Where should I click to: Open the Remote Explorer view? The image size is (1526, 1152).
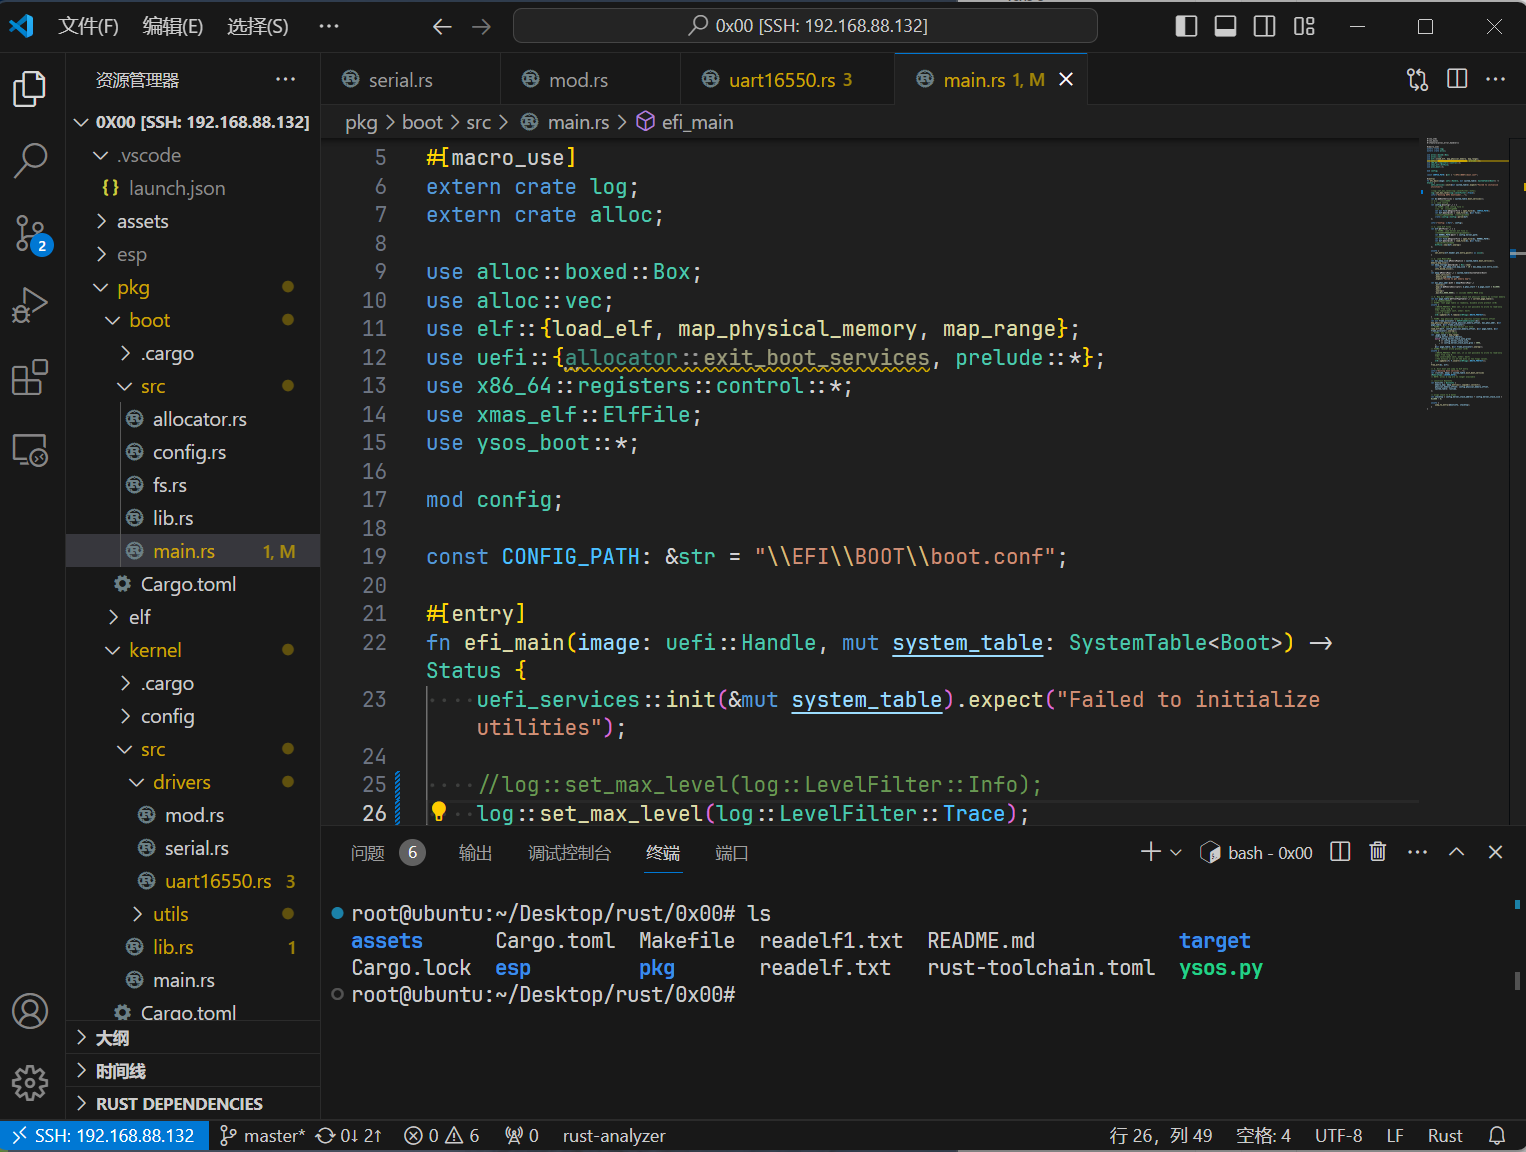(x=30, y=450)
